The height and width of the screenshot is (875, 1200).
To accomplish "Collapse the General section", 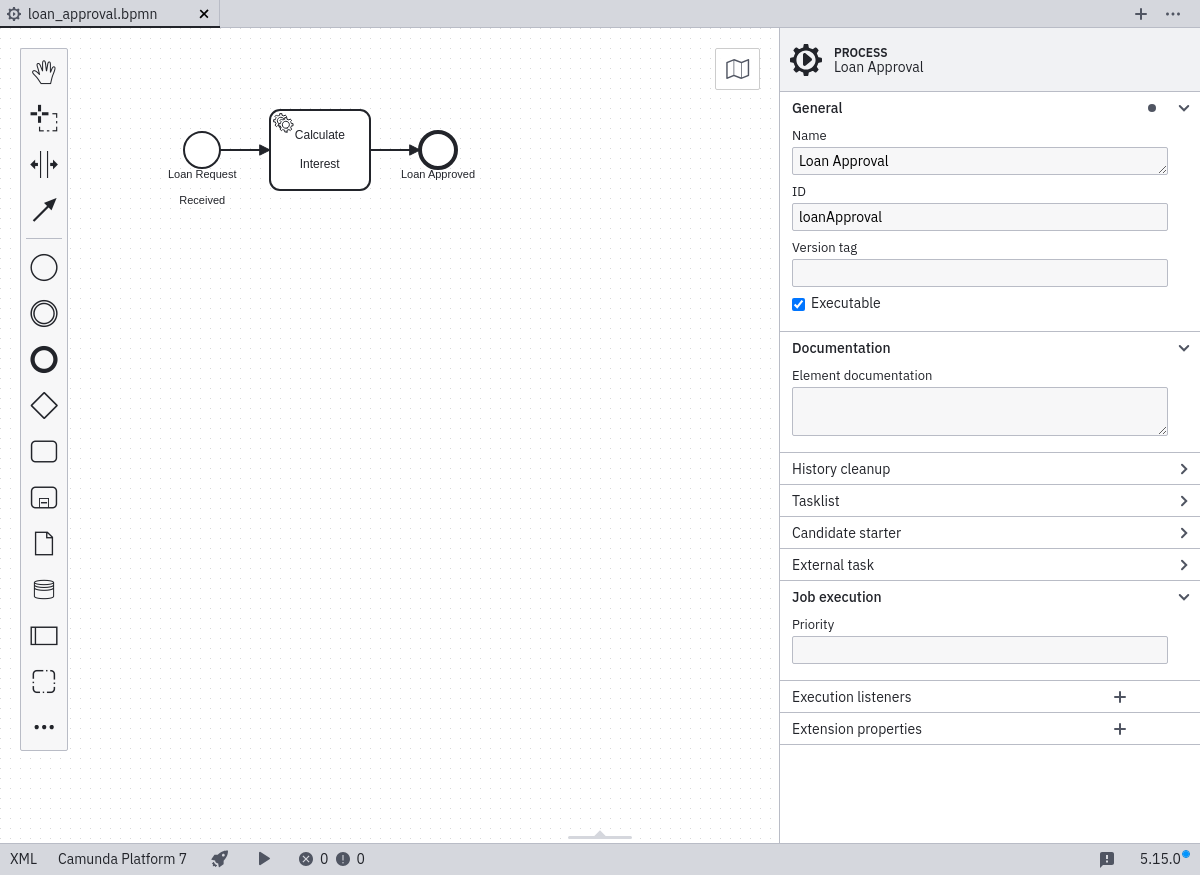I will pos(1183,108).
